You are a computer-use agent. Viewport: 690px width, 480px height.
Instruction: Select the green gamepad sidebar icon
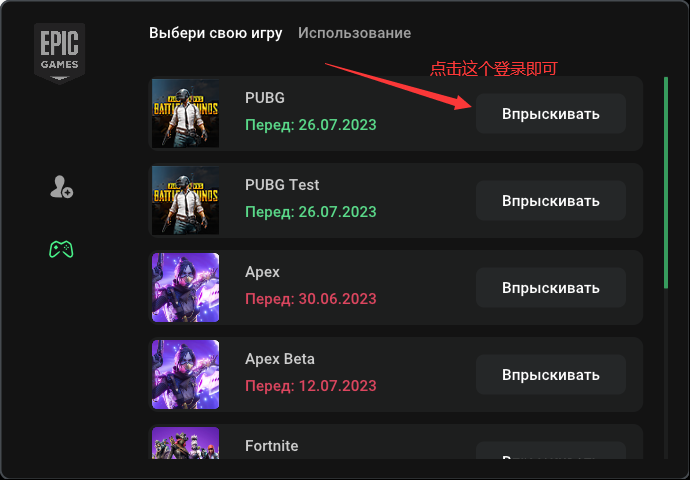click(x=61, y=249)
